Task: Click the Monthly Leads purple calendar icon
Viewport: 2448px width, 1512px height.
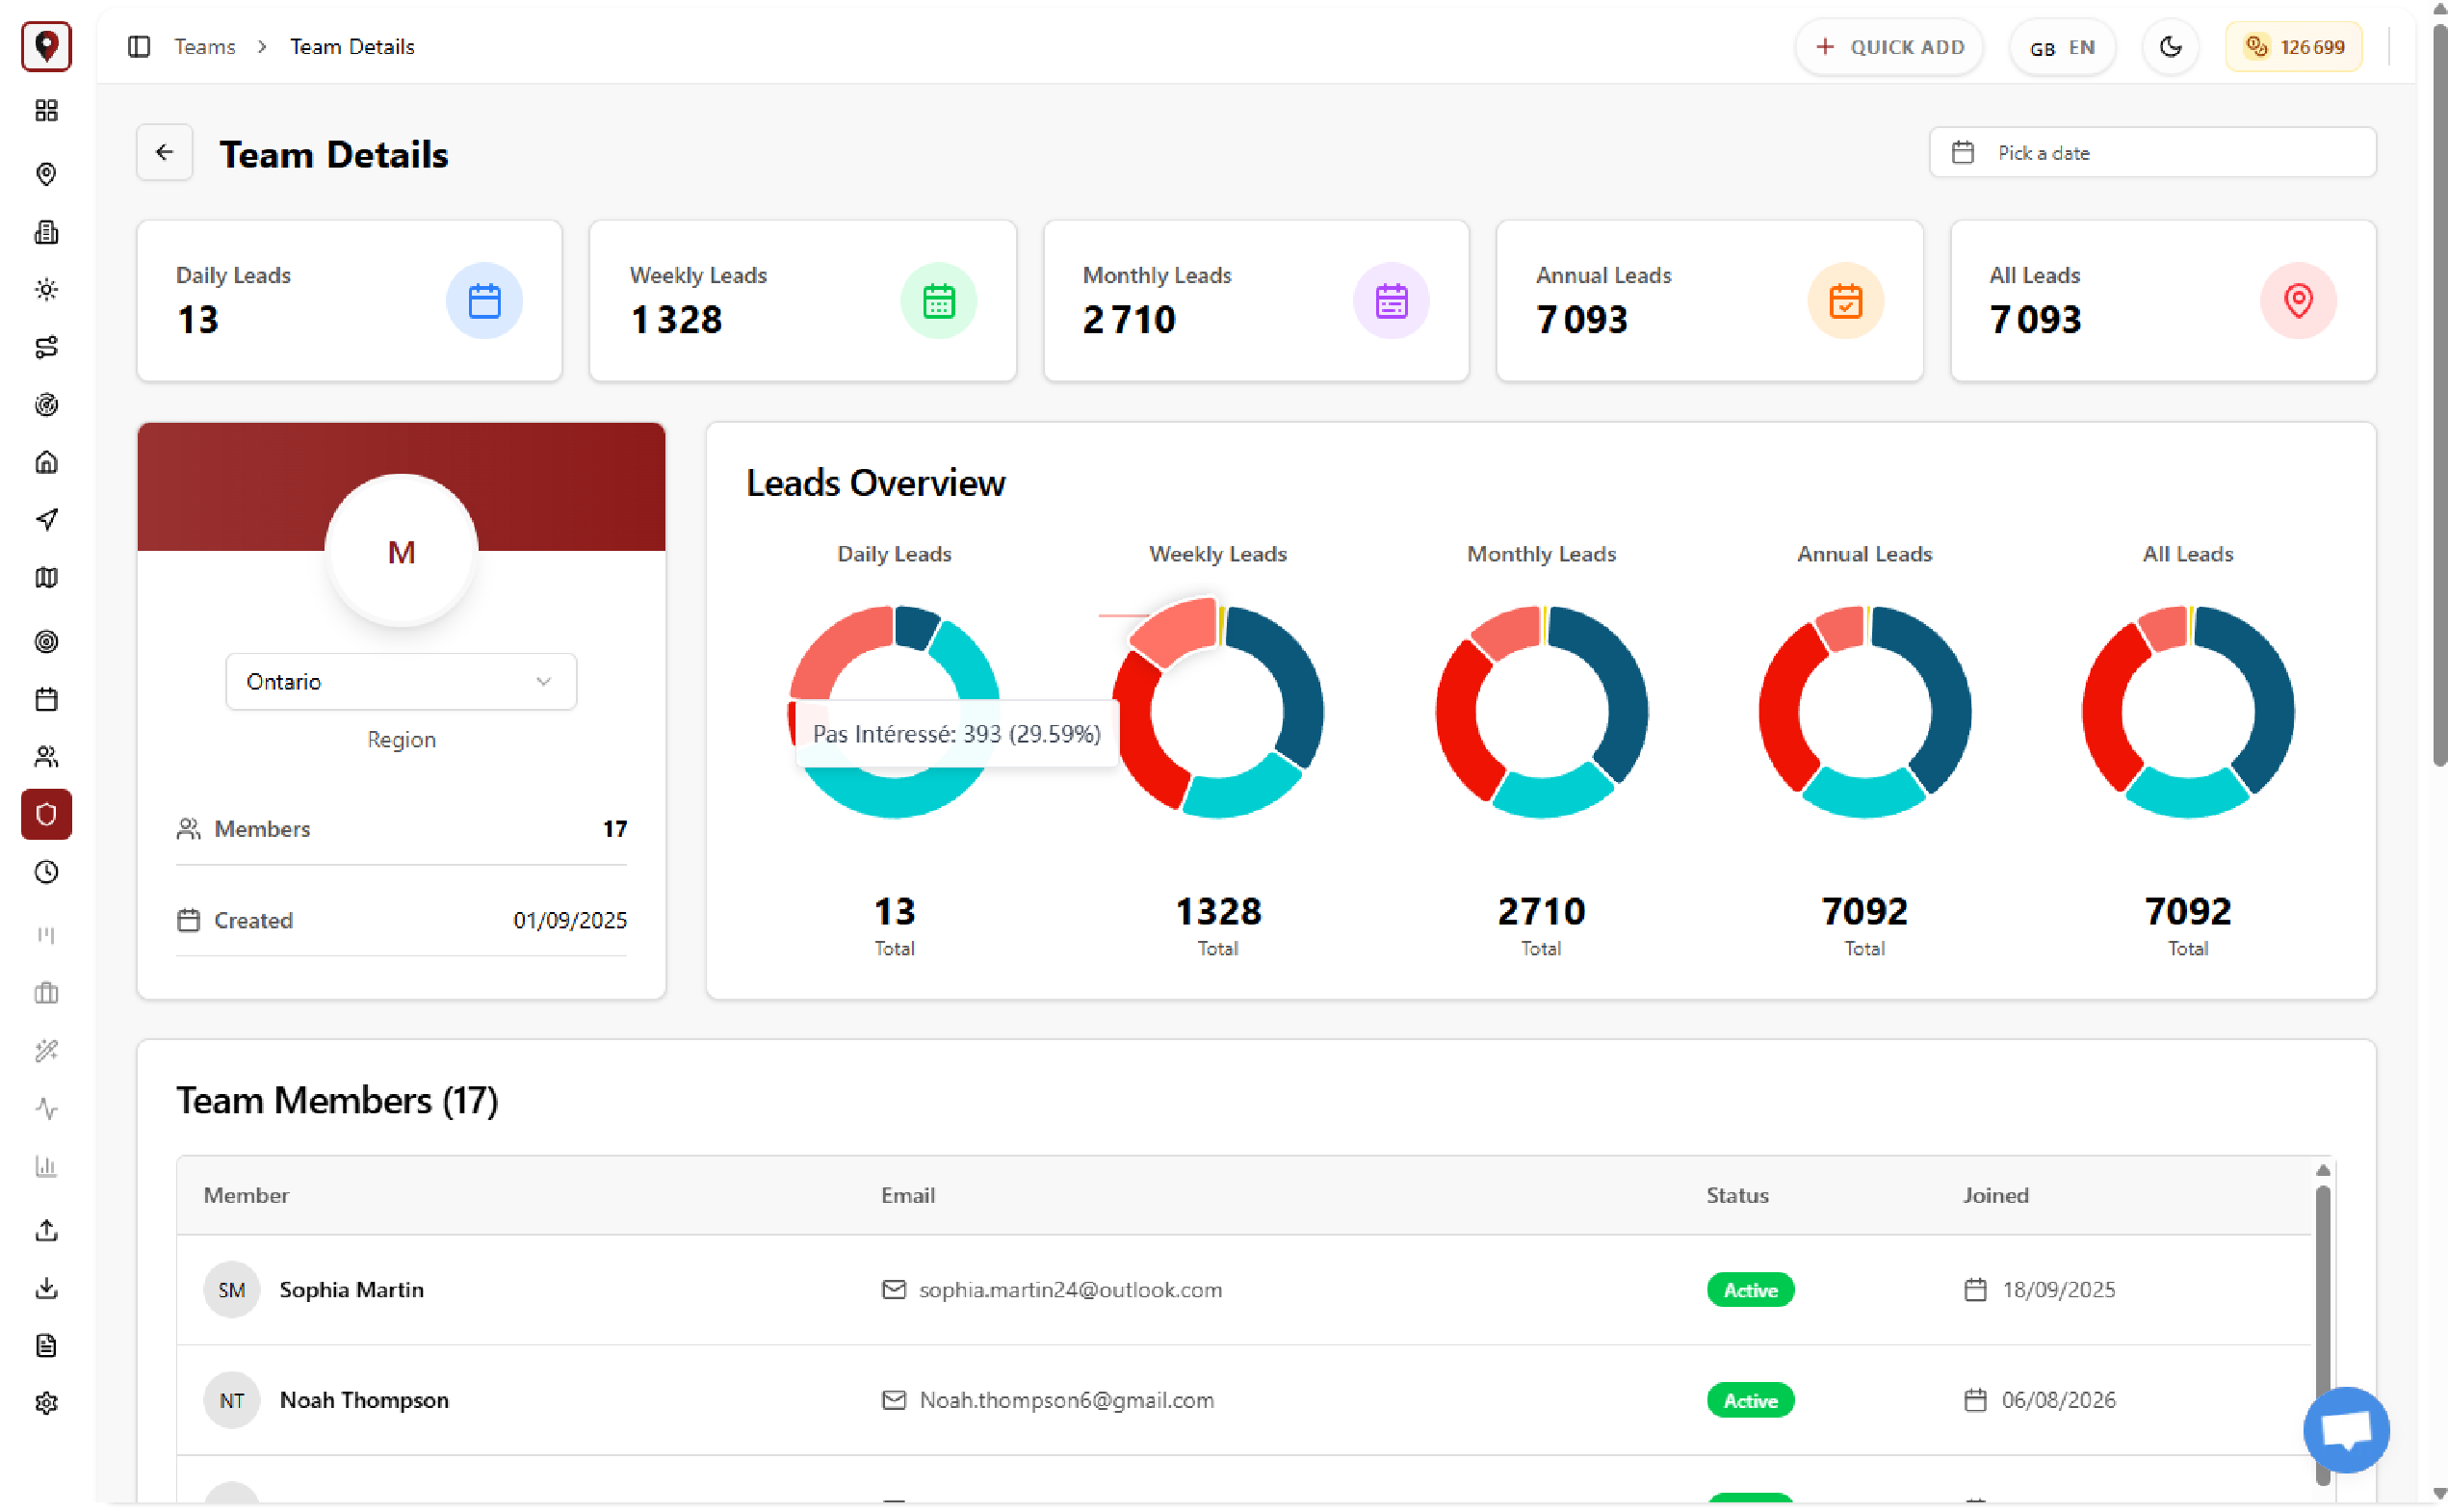Action: pos(1391,300)
